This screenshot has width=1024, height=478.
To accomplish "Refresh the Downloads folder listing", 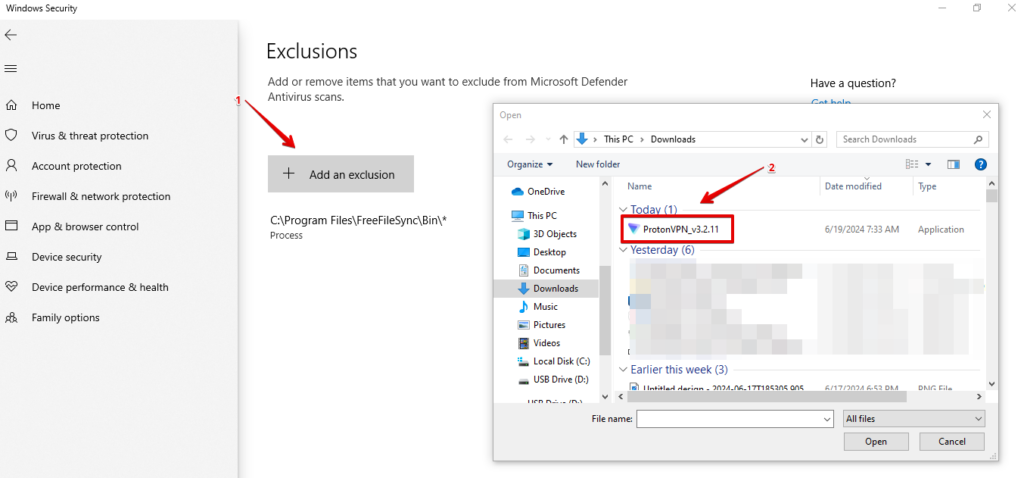I will (820, 139).
